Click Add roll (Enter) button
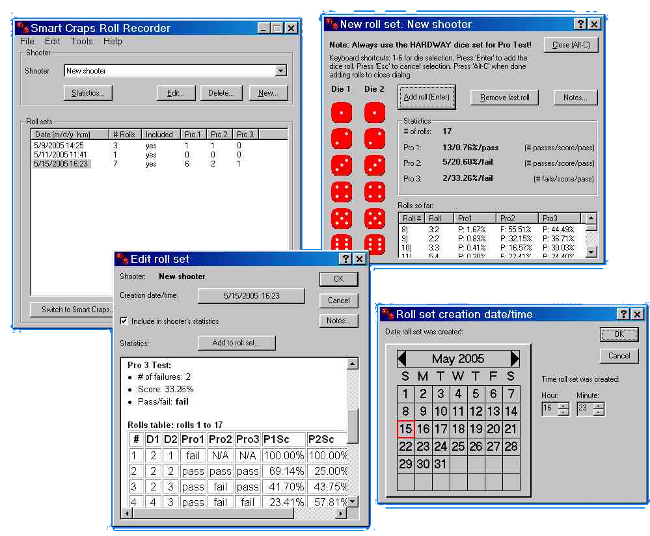 tap(427, 97)
